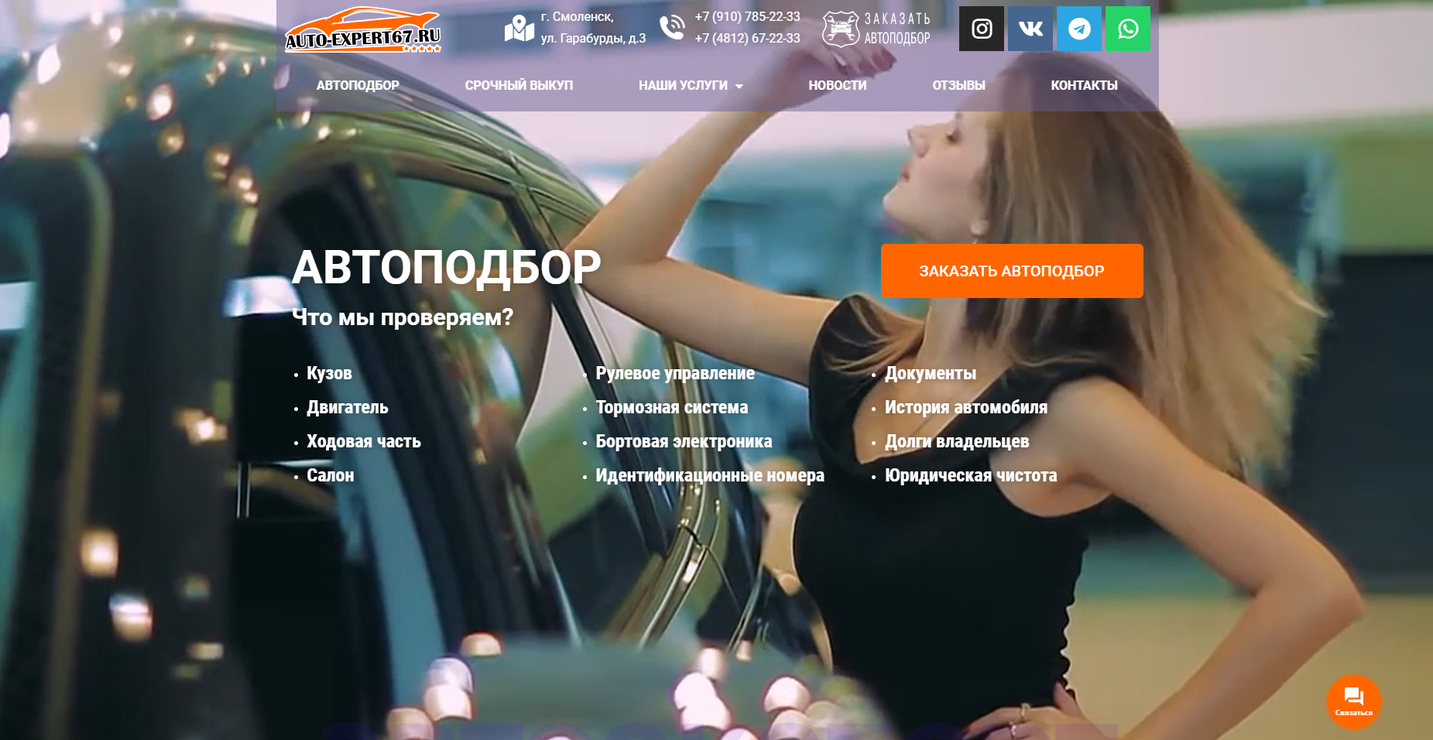
Task: Open the Автоподбор menu item
Action: point(358,86)
